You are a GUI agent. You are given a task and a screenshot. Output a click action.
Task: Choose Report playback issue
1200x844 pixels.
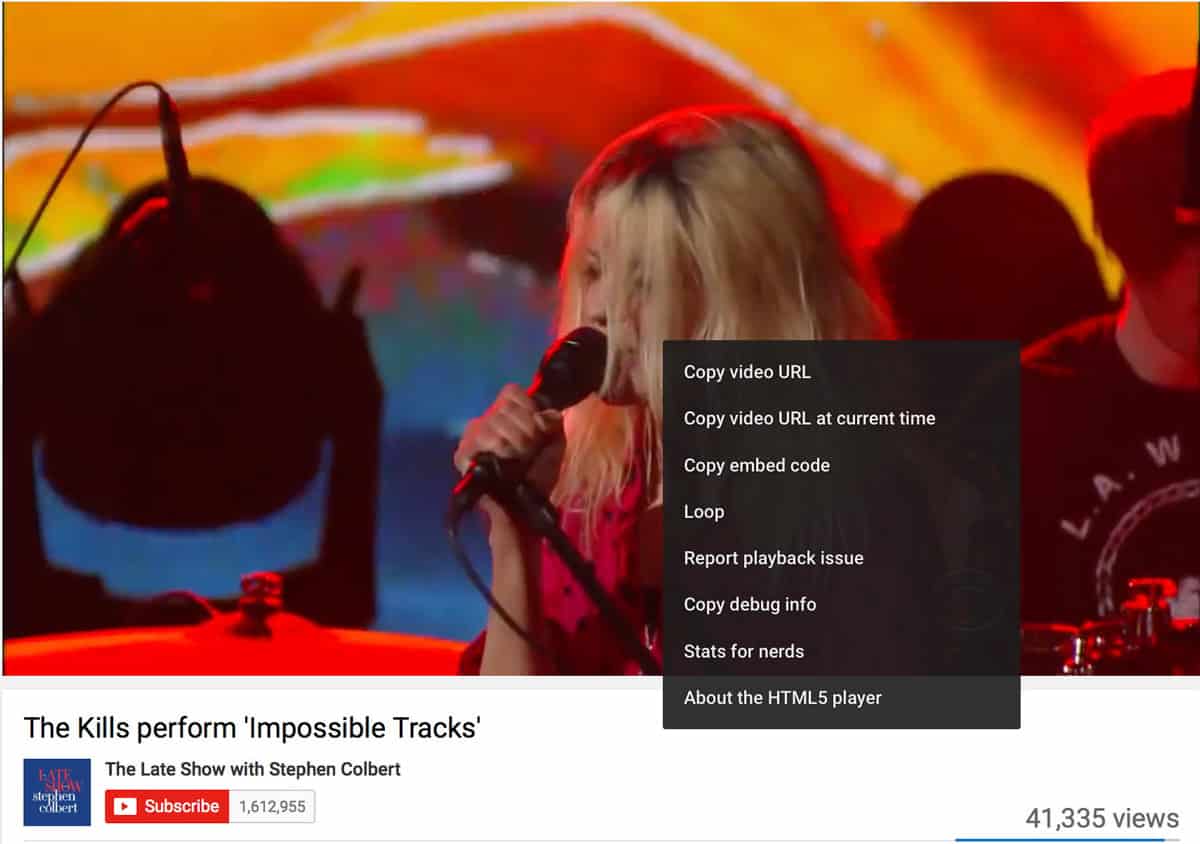tap(841, 558)
